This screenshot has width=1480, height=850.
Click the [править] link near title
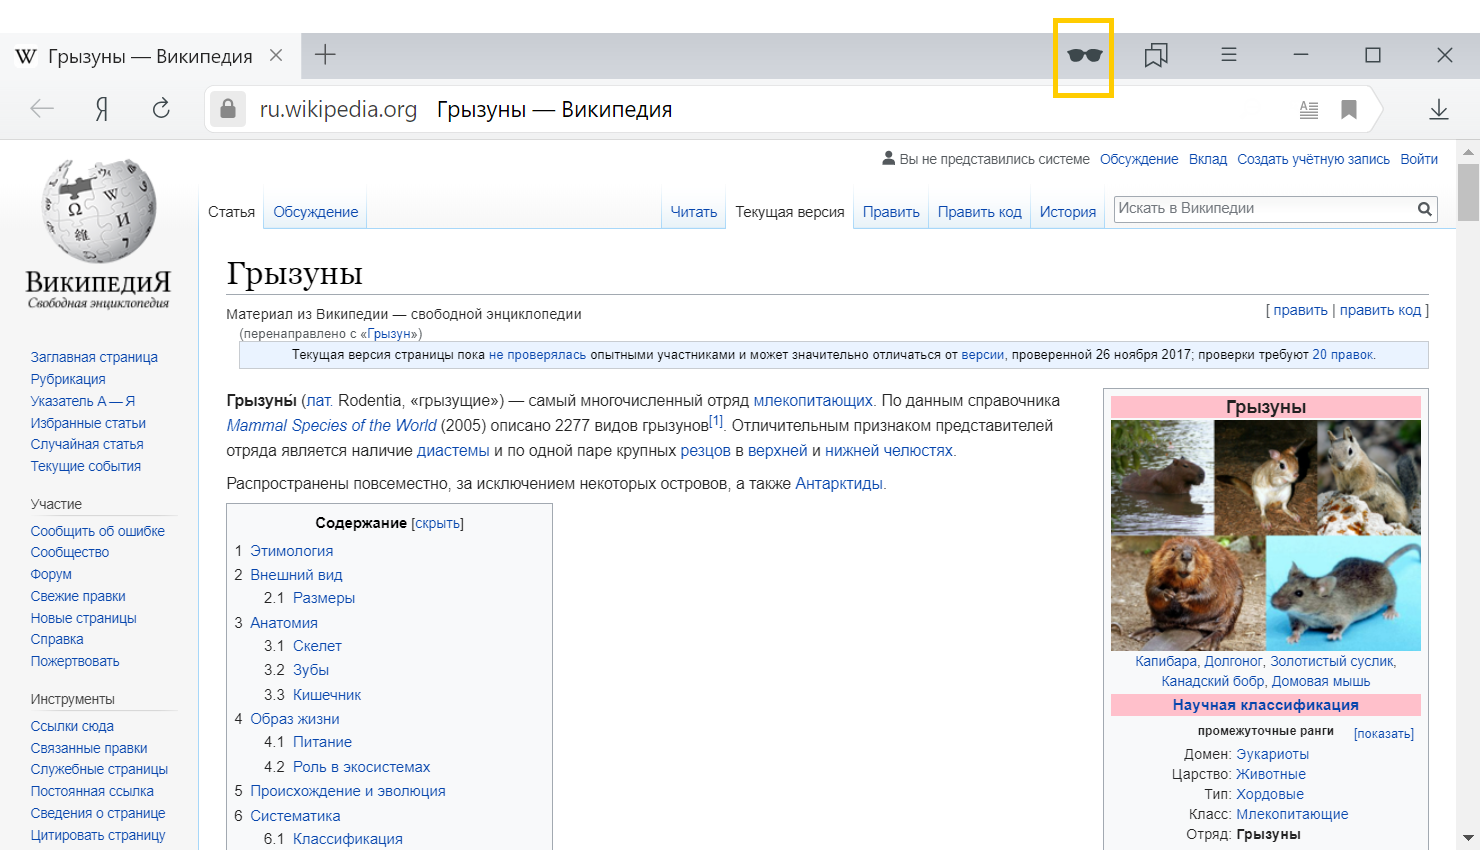pyautogui.click(x=1300, y=310)
